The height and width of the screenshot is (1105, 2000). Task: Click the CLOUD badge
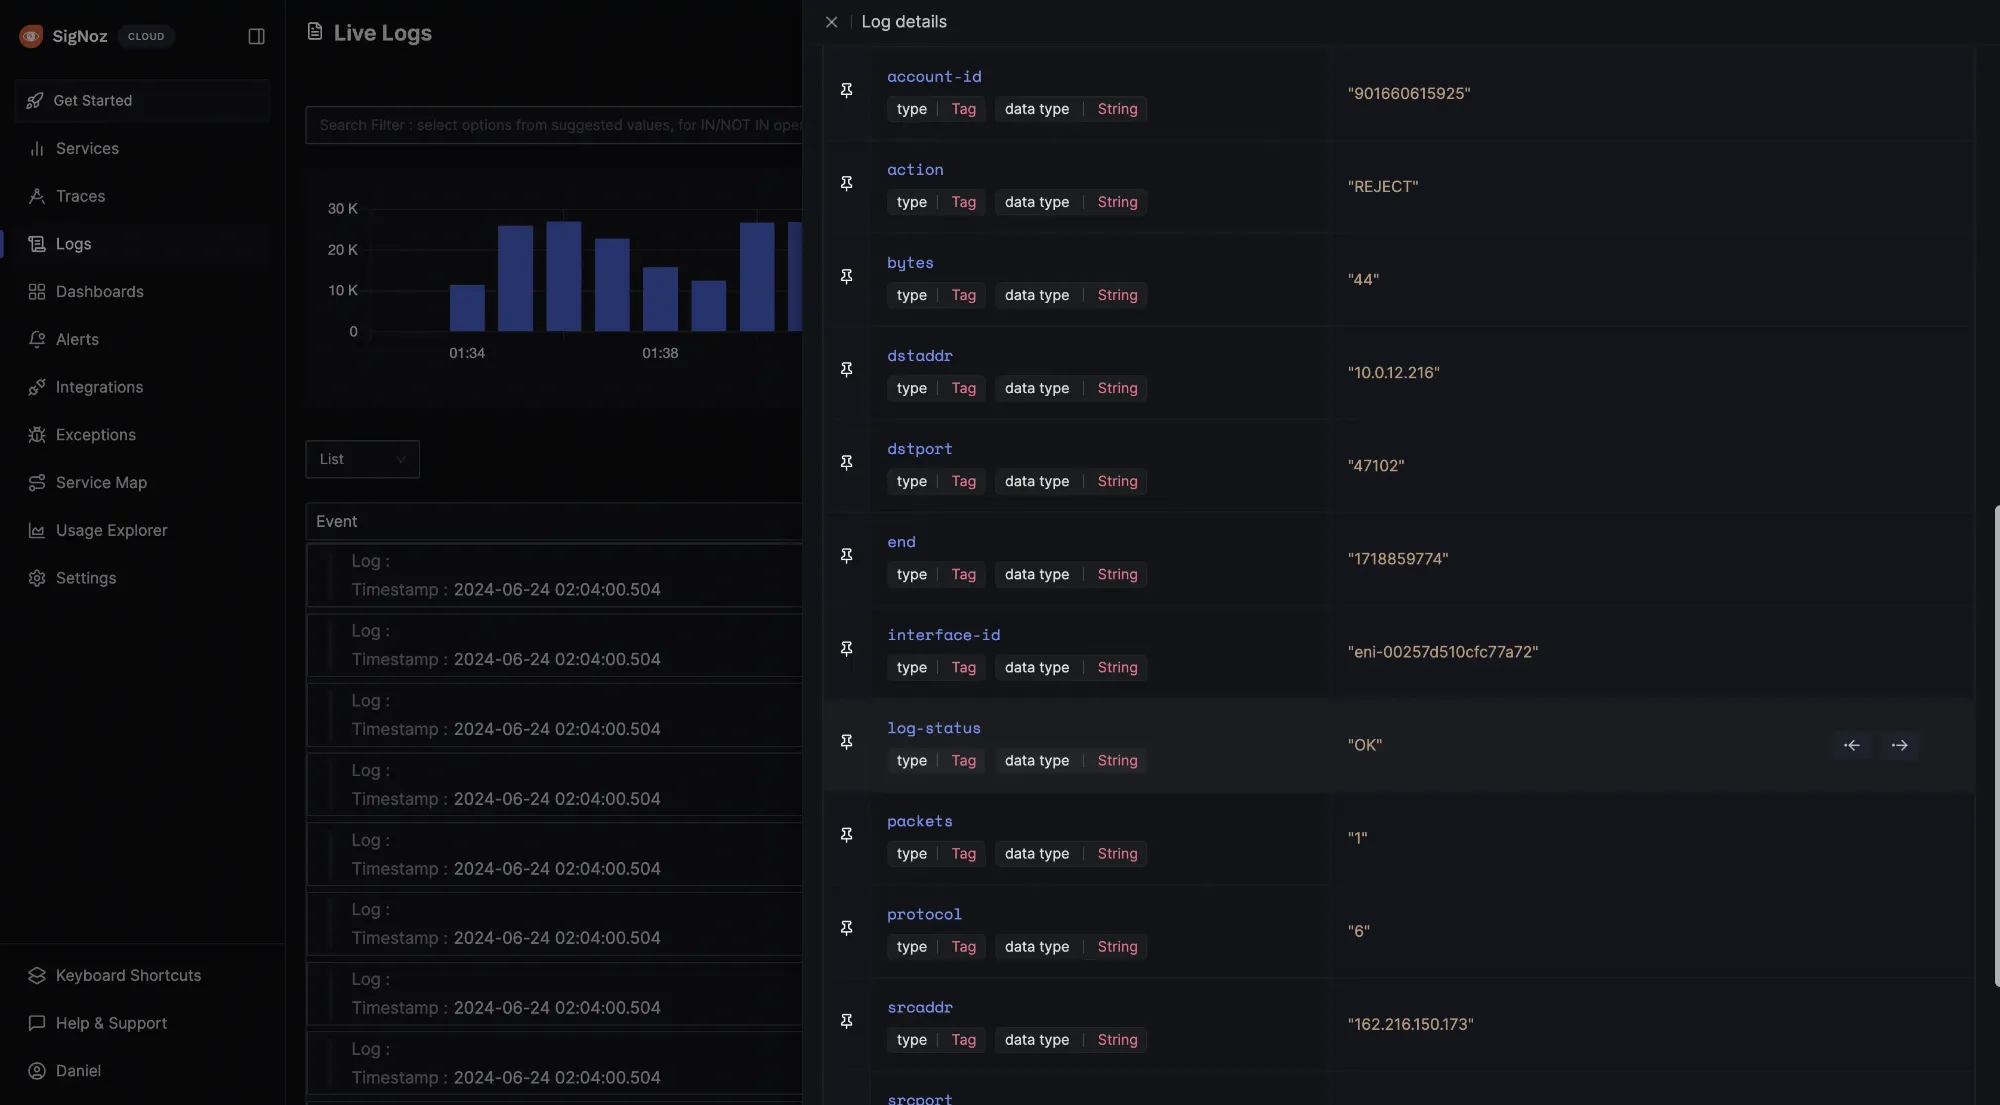[146, 36]
